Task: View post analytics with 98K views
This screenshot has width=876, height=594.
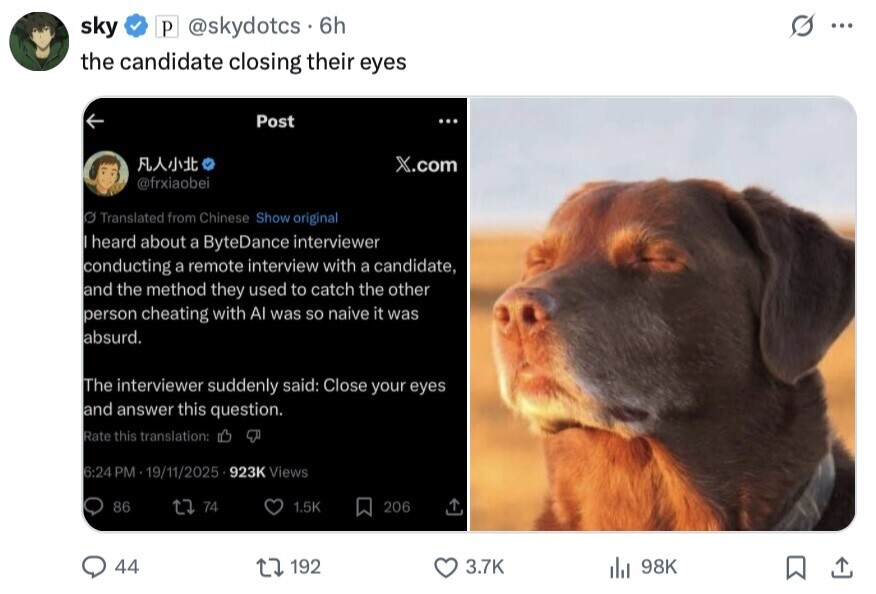Action: [620, 567]
